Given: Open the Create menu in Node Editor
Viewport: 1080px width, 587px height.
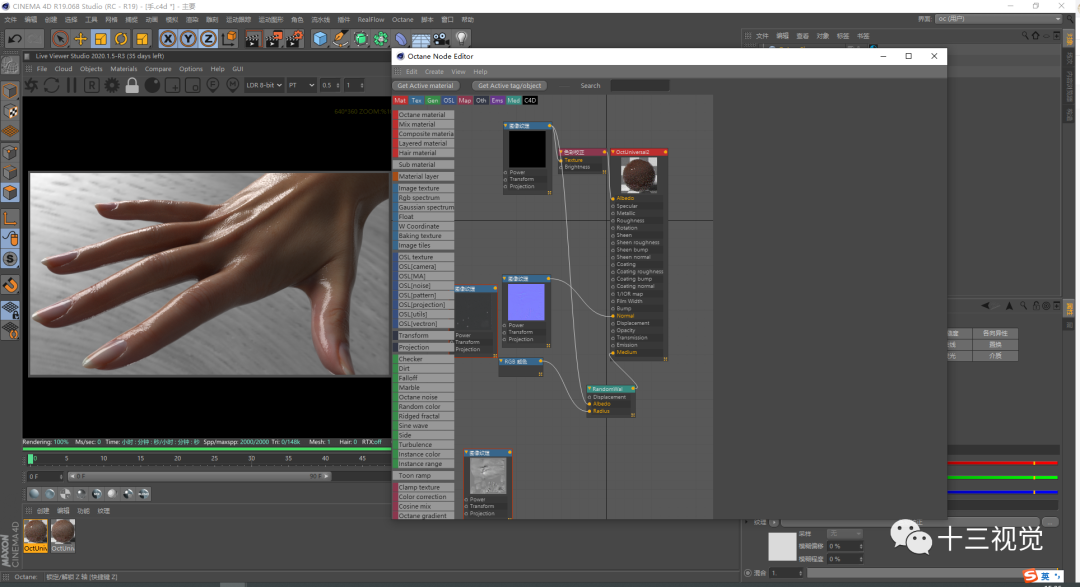Looking at the screenshot, I should 434,72.
